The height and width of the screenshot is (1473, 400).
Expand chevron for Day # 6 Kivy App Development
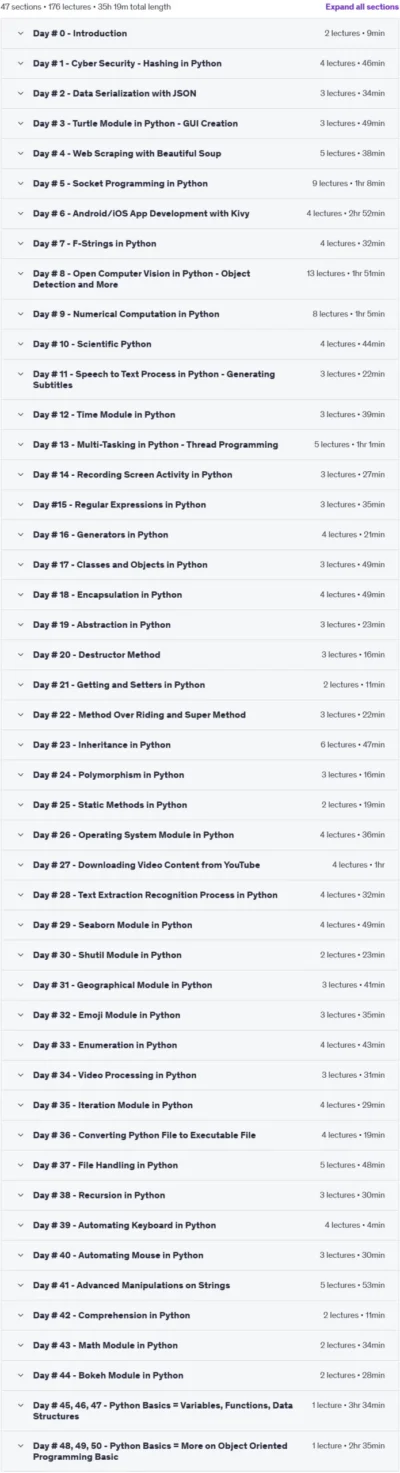20,213
